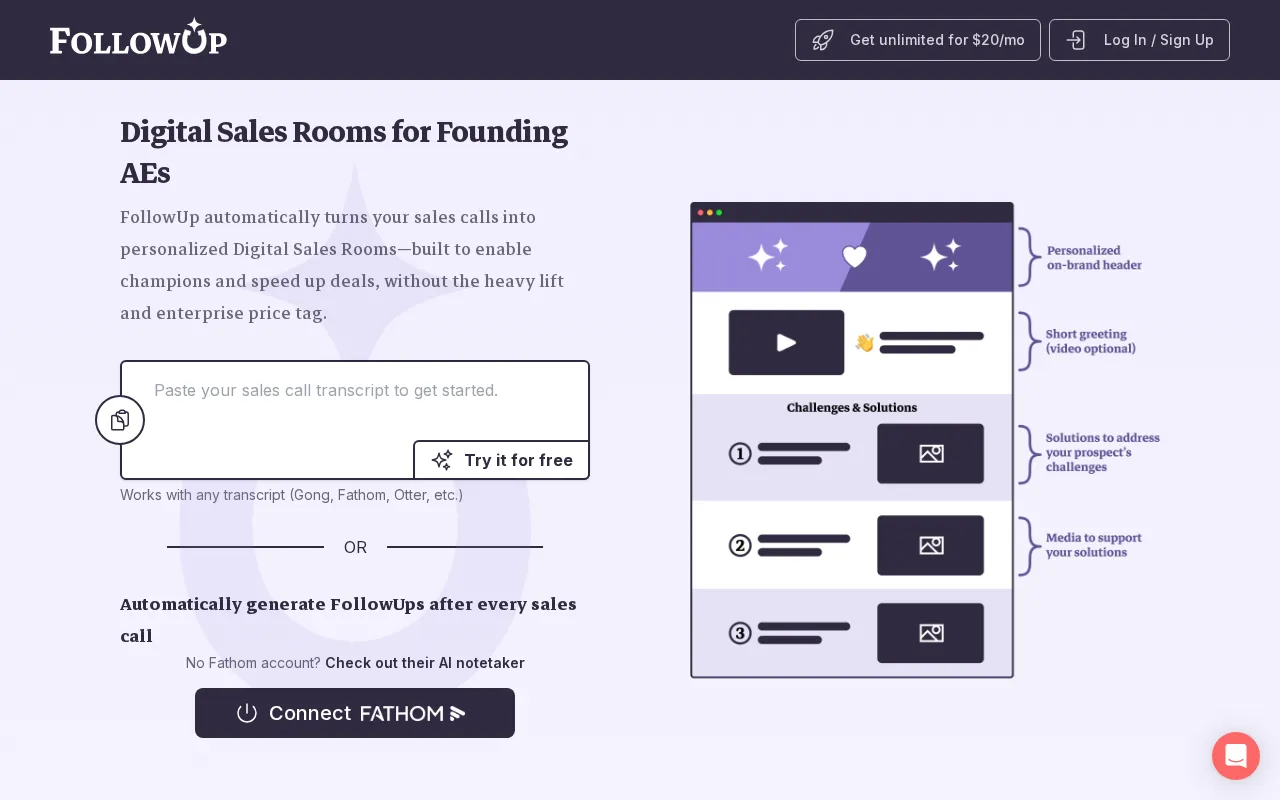This screenshot has width=1280, height=800.
Task: Click 'Media to support your solutions' label
Action: [1094, 545]
